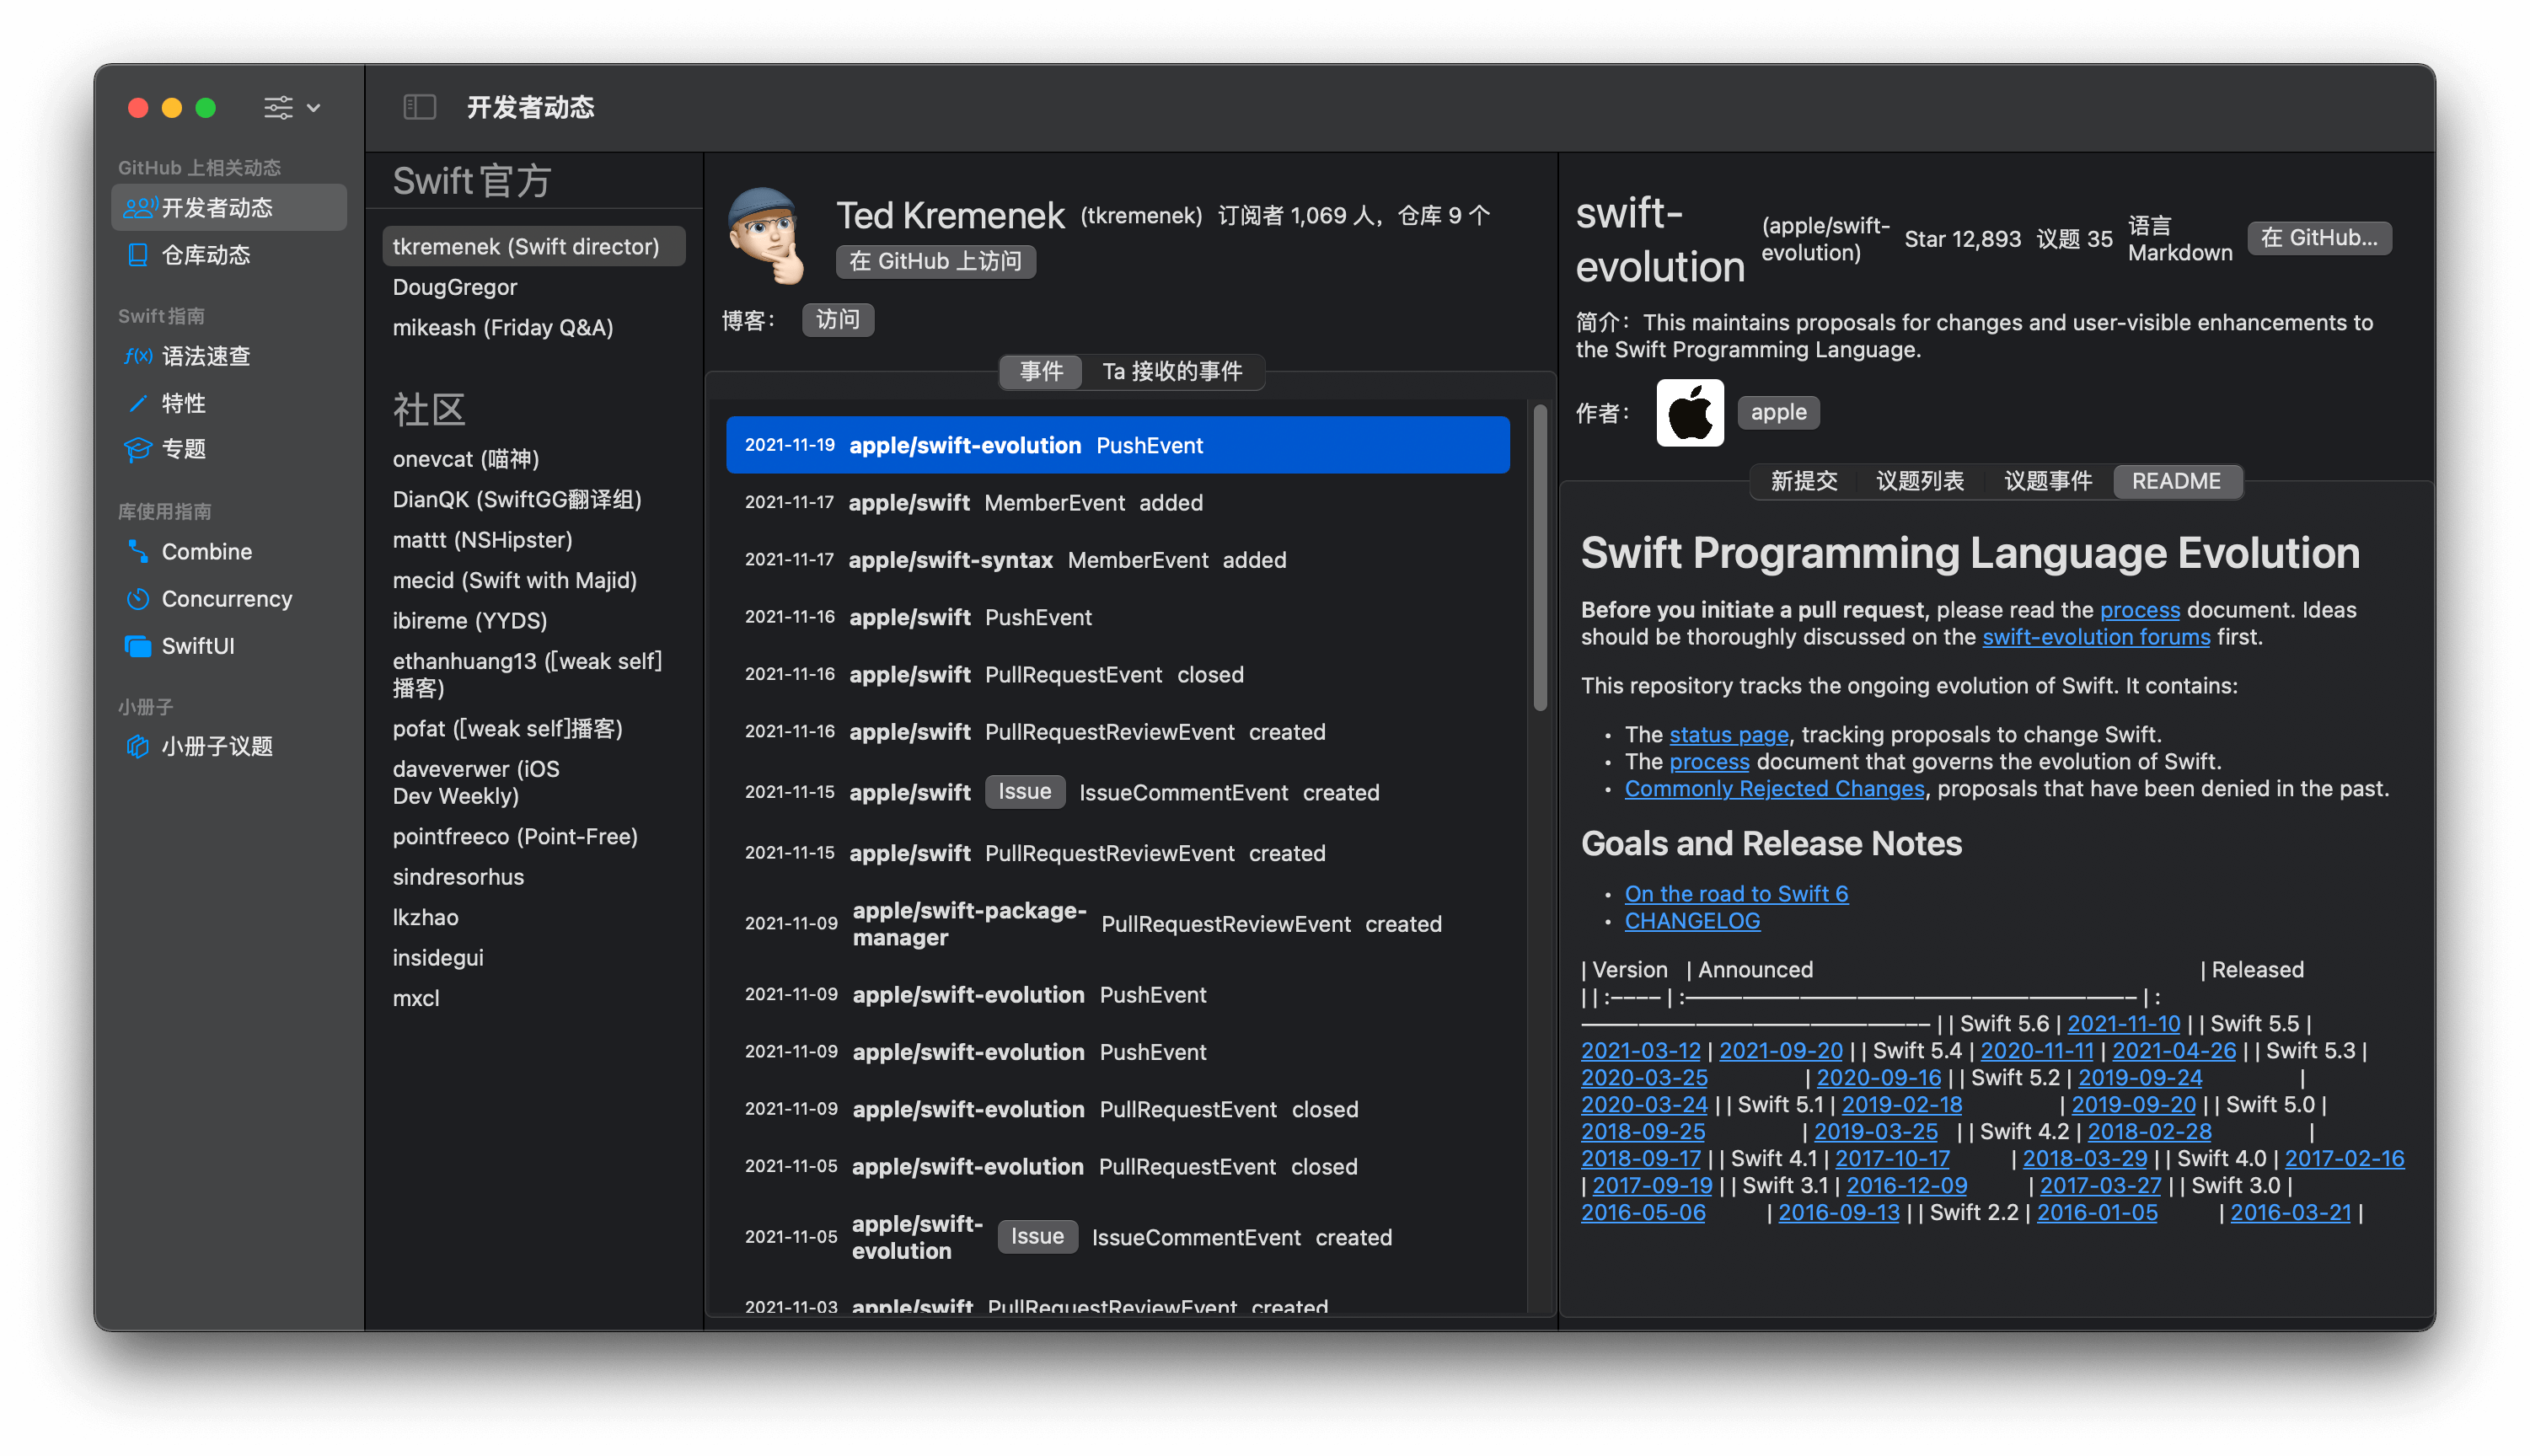This screenshot has width=2530, height=1456.
Task: Select pointfreeco (Point-Free)
Action: [x=534, y=836]
